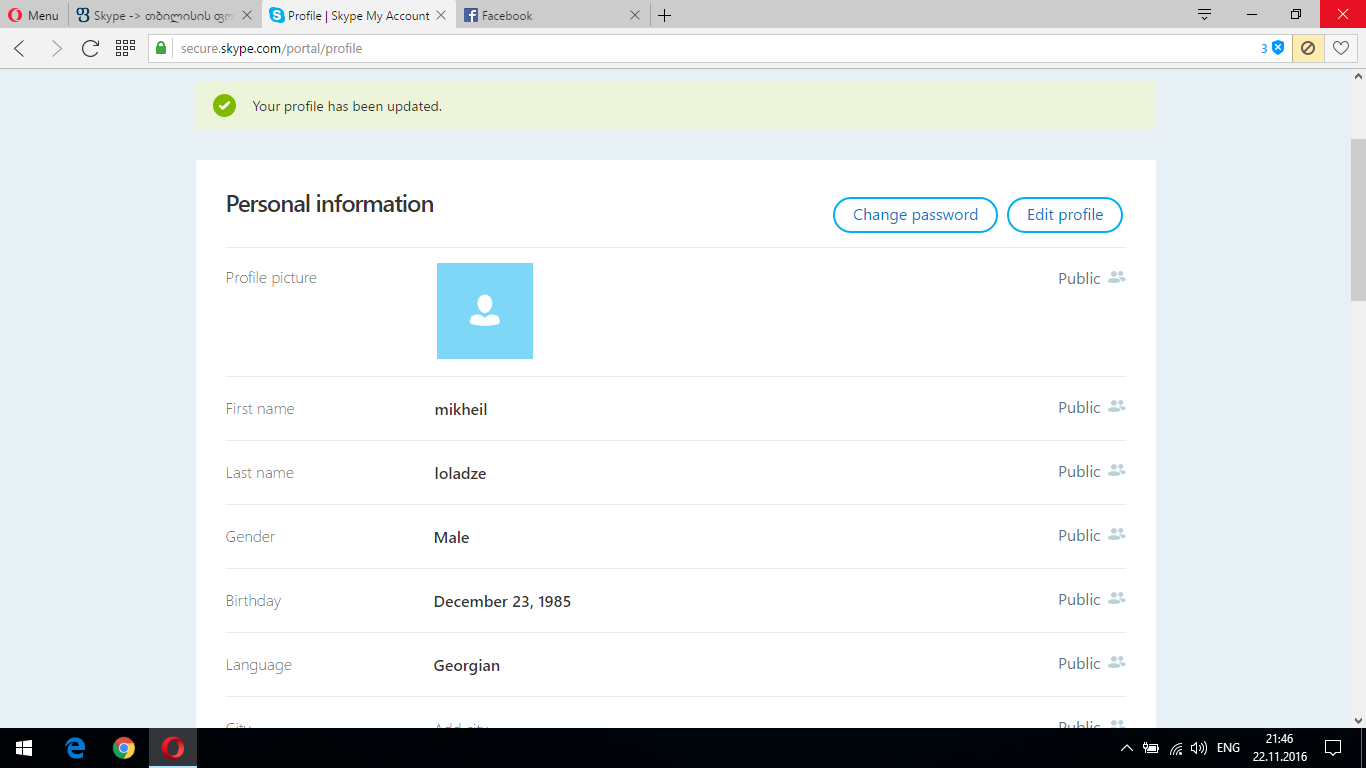Open the Wi-Fi network tray icon
This screenshot has width=1366, height=768.
point(1176,748)
